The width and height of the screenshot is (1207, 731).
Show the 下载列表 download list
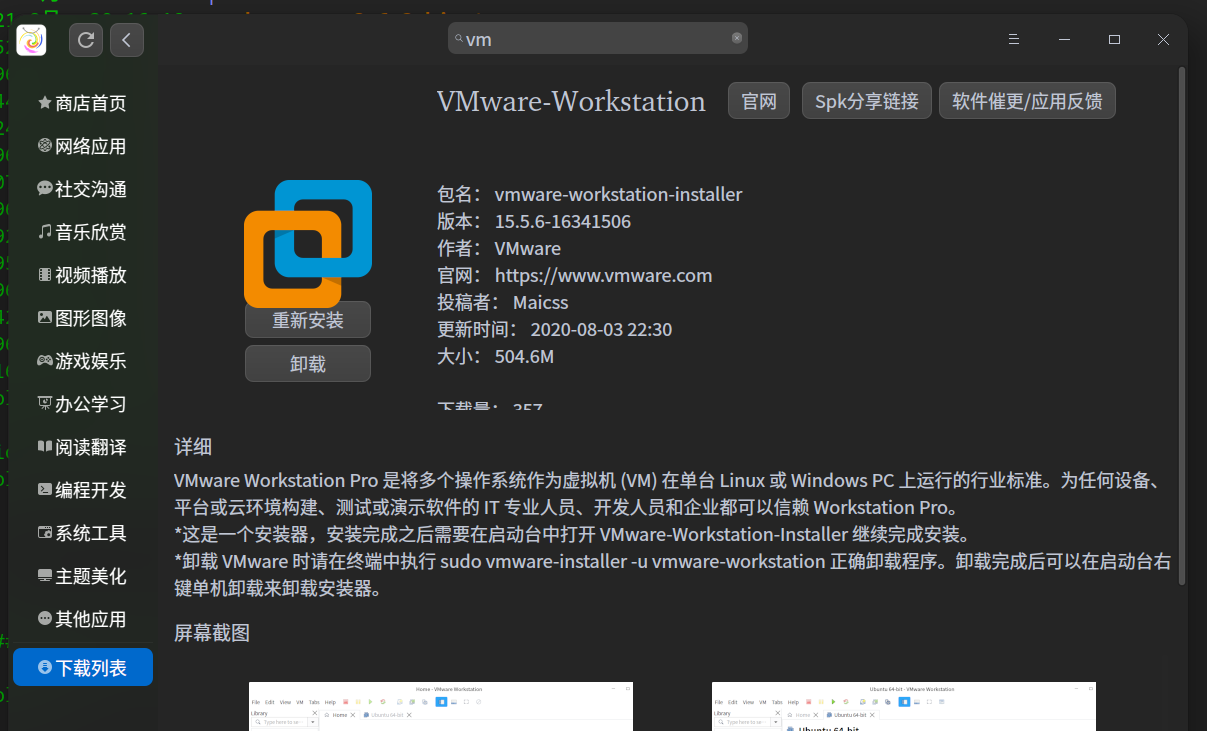tap(82, 667)
